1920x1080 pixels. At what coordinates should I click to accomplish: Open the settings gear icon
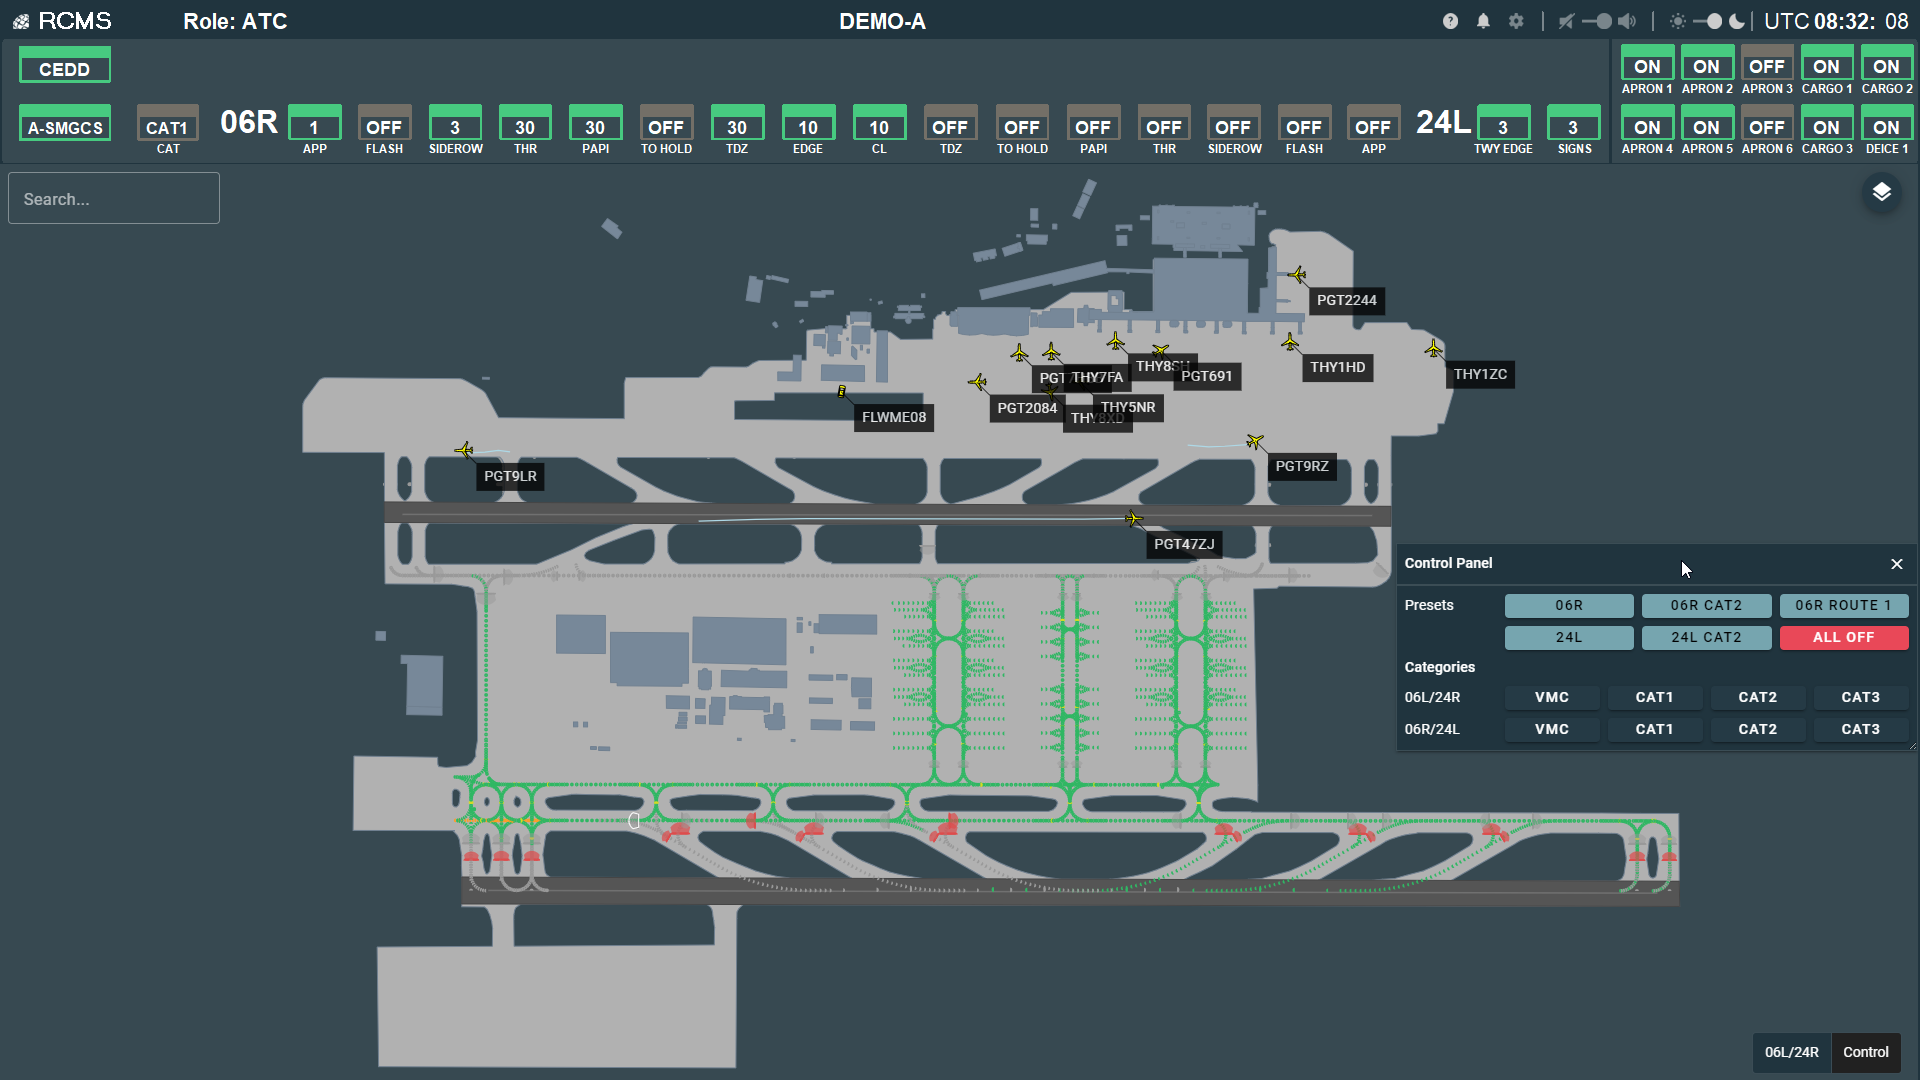pos(1516,21)
